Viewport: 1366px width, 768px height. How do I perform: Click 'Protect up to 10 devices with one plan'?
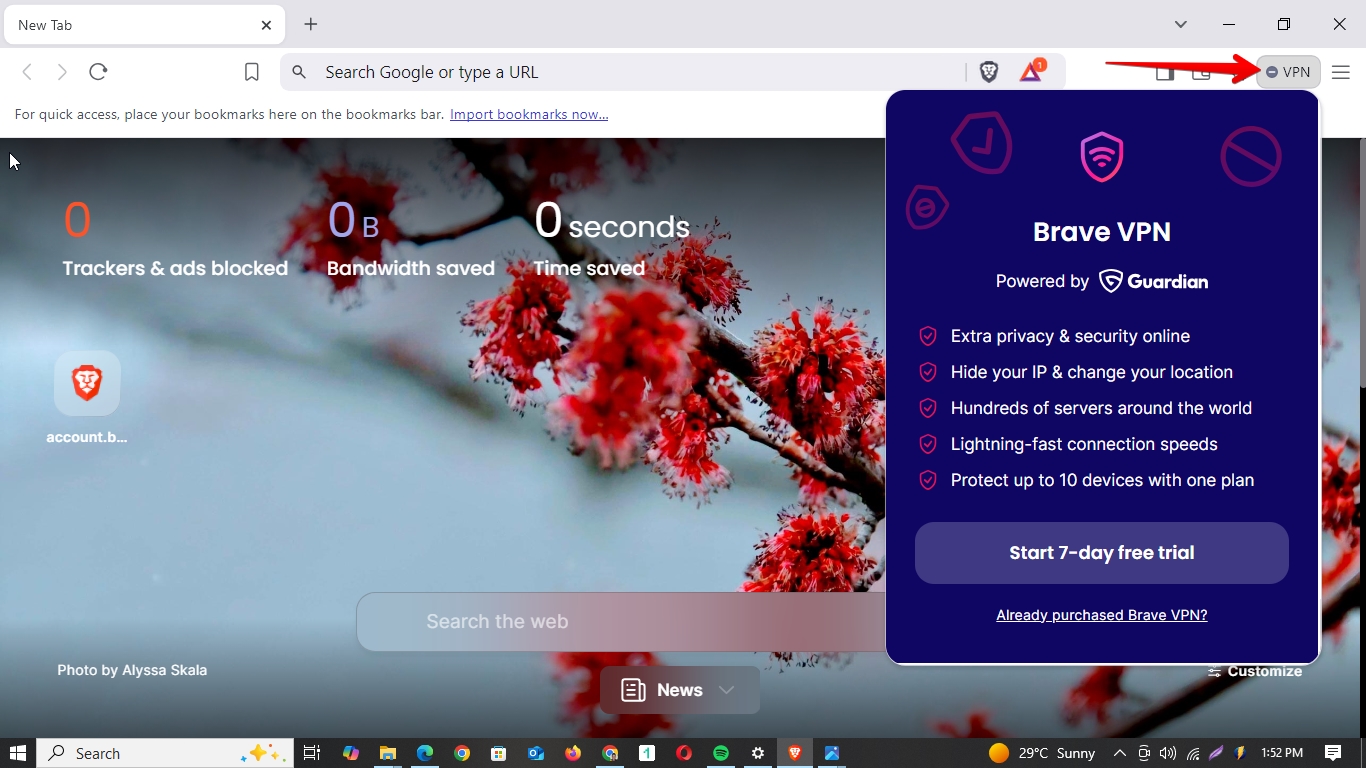pos(1102,480)
